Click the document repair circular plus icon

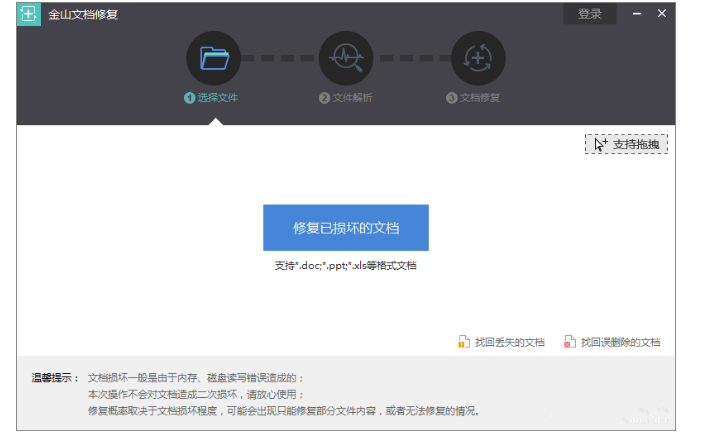coord(478,58)
